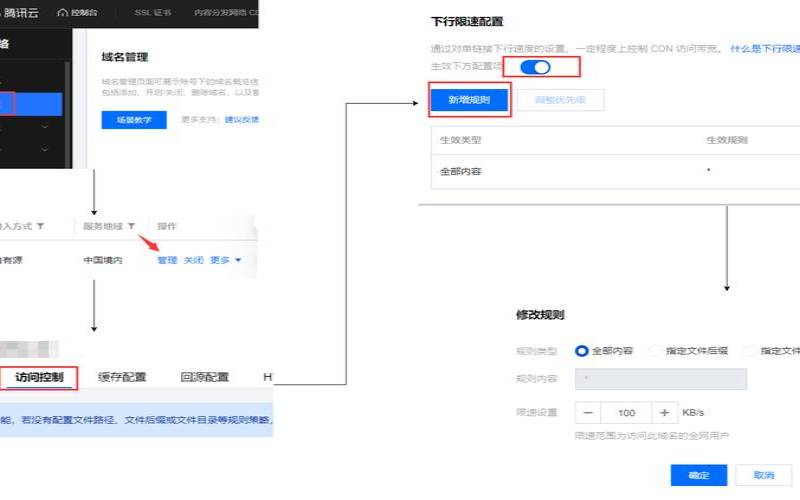Select the 指定文件后缀 radio option
The width and height of the screenshot is (800, 500).
click(655, 351)
